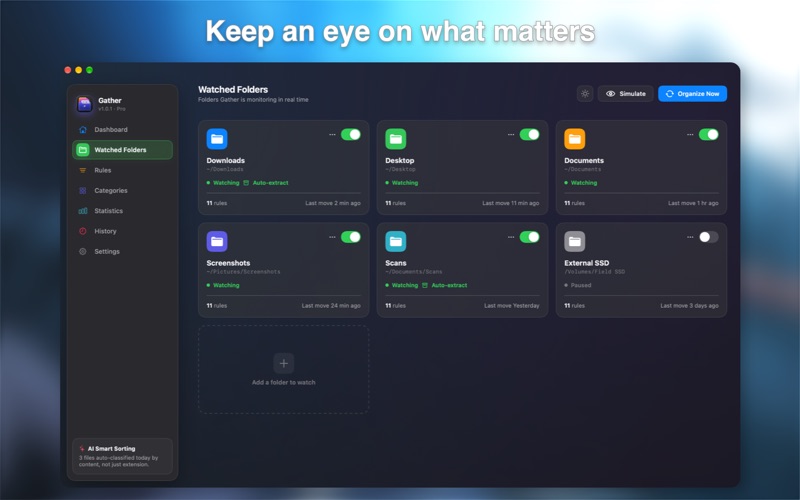The width and height of the screenshot is (800, 500).
Task: Select Watched Folders sidebar item
Action: 122,150
